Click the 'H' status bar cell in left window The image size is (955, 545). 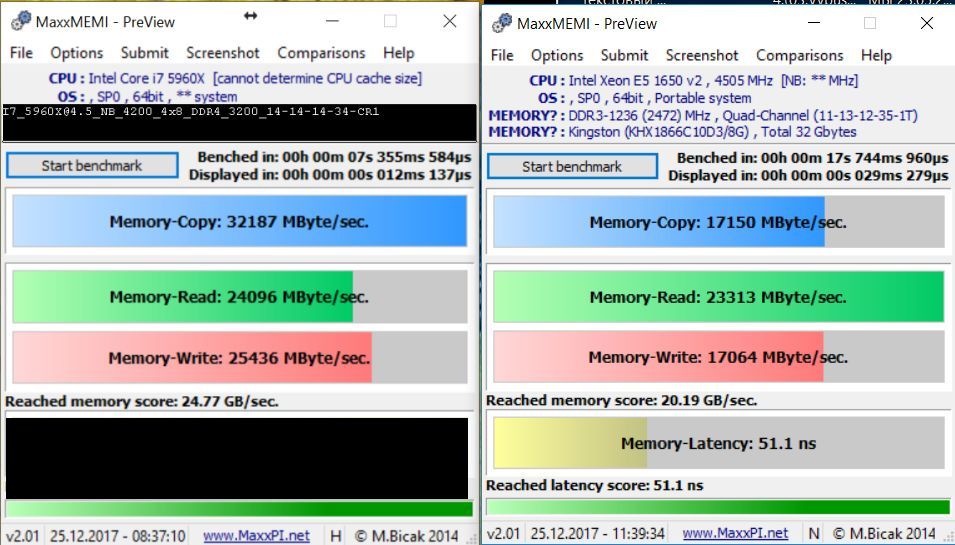336,536
